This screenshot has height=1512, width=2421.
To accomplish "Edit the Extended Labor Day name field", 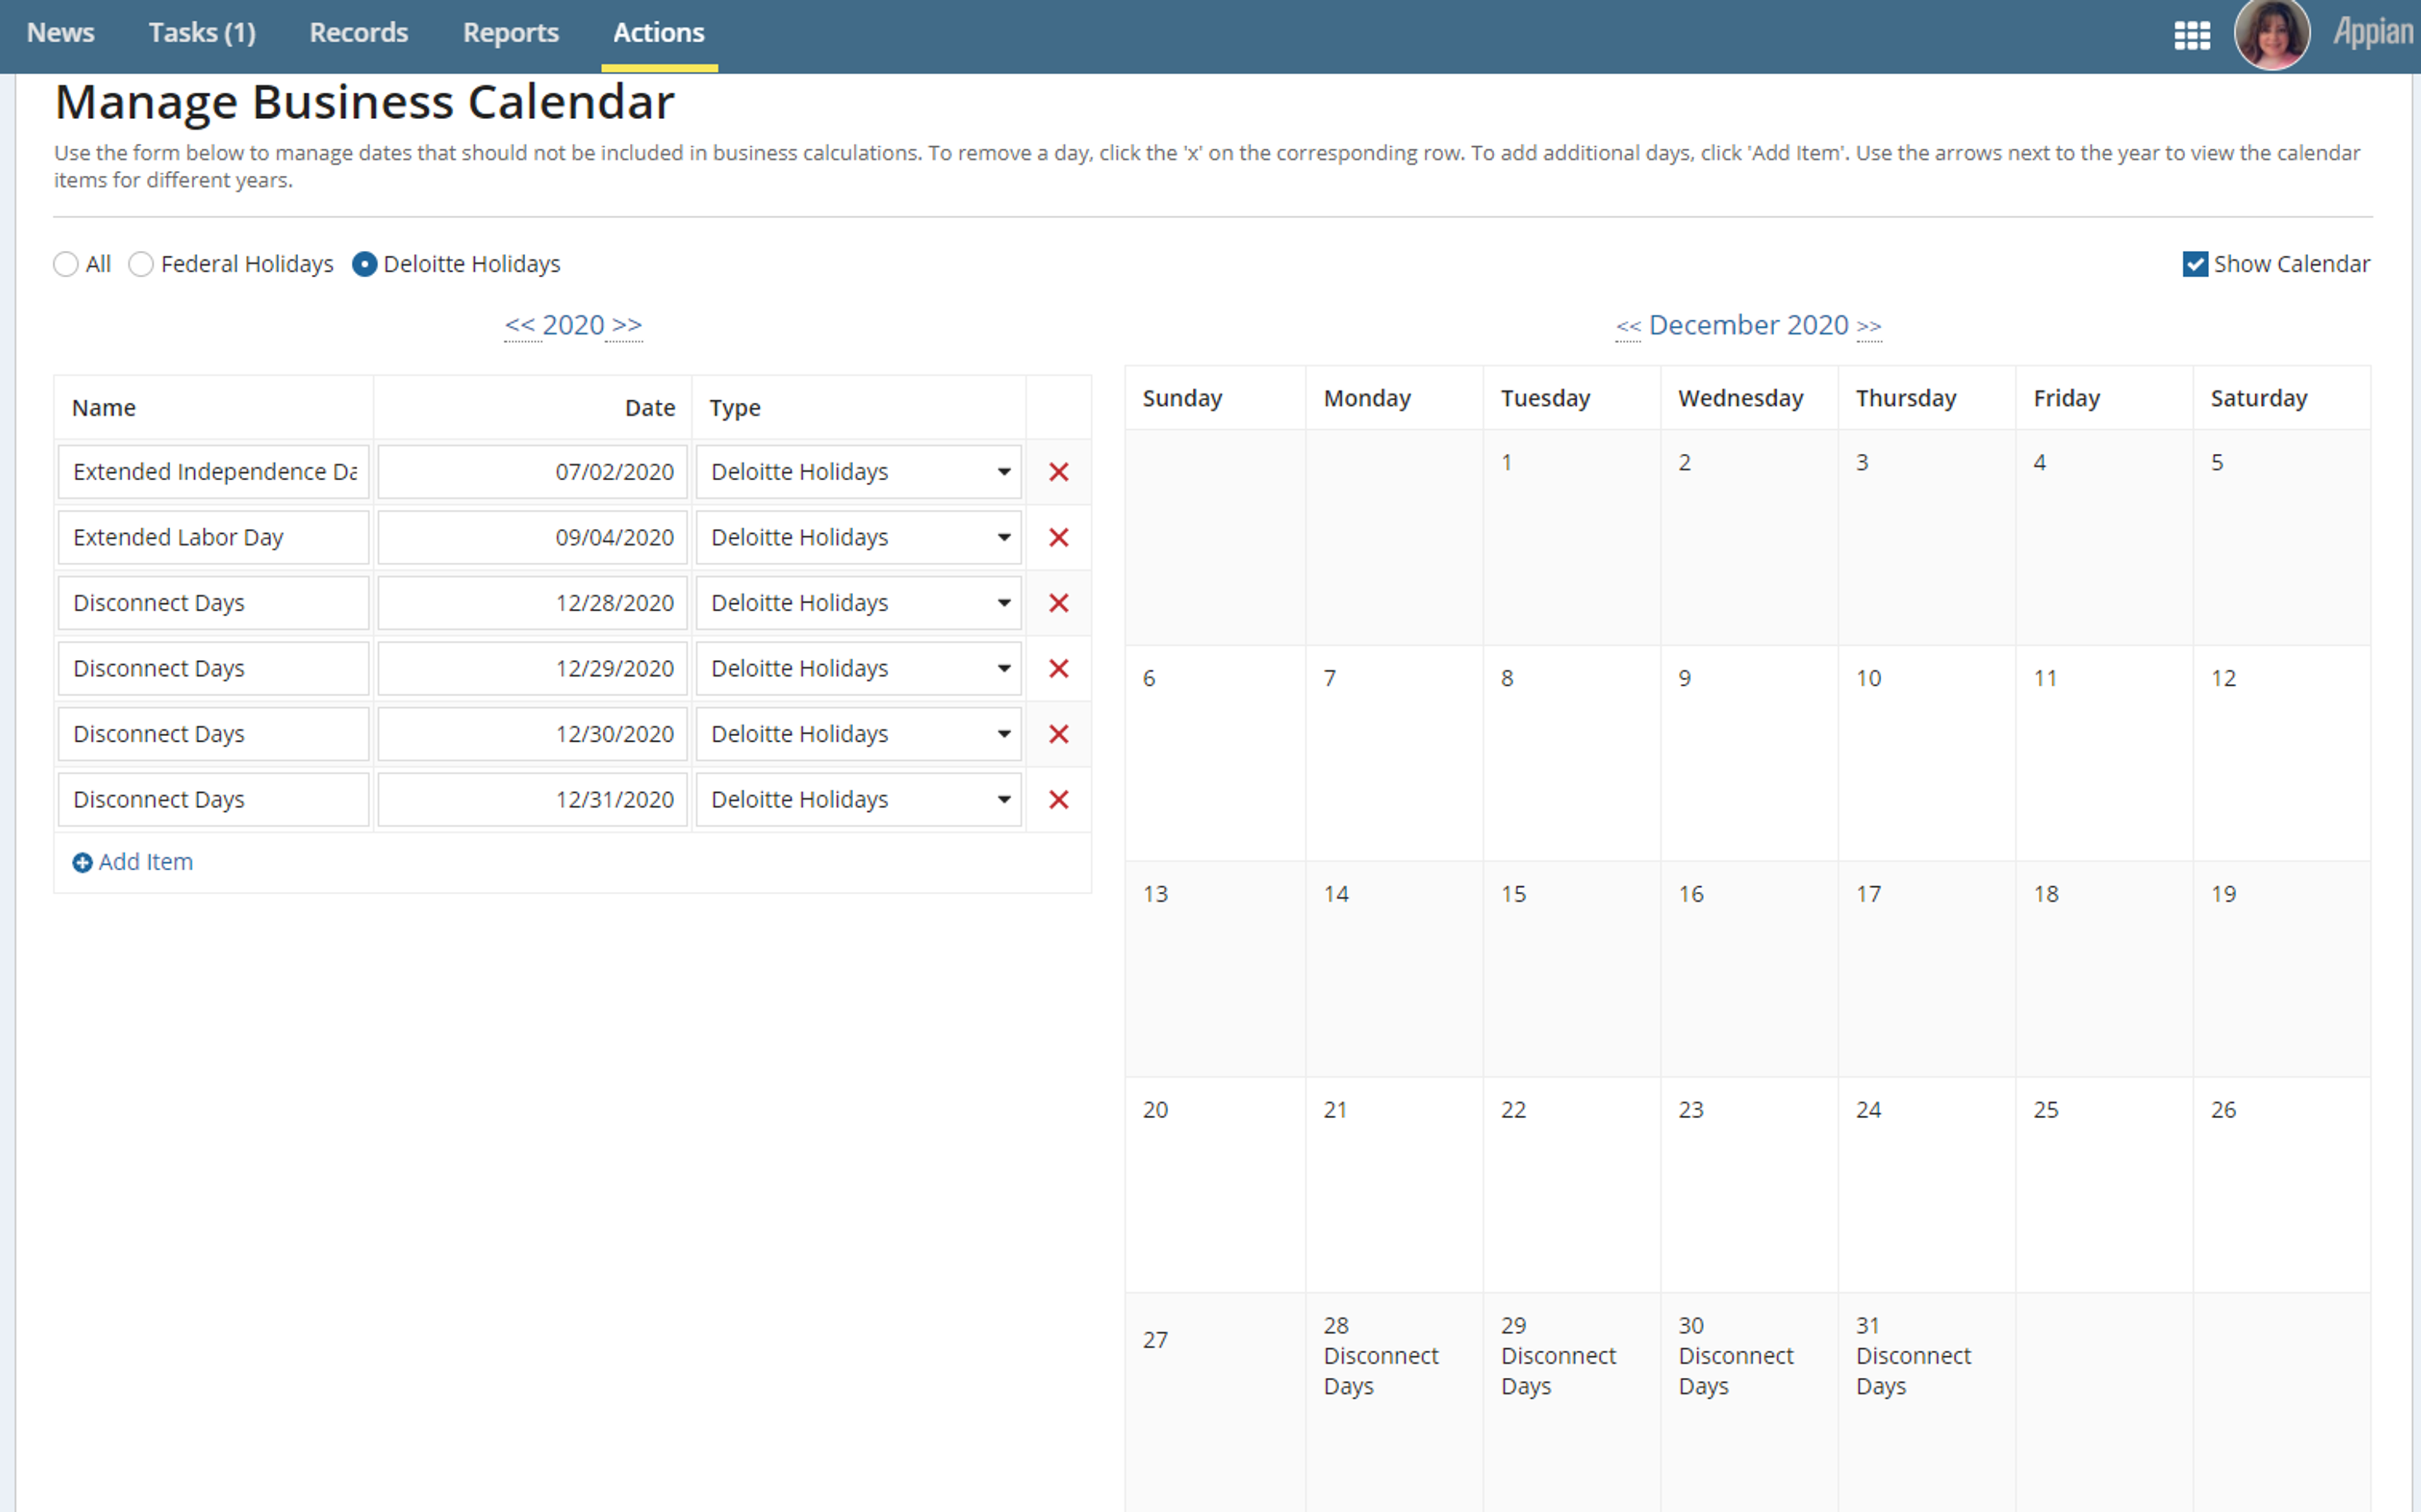I will pos(214,537).
